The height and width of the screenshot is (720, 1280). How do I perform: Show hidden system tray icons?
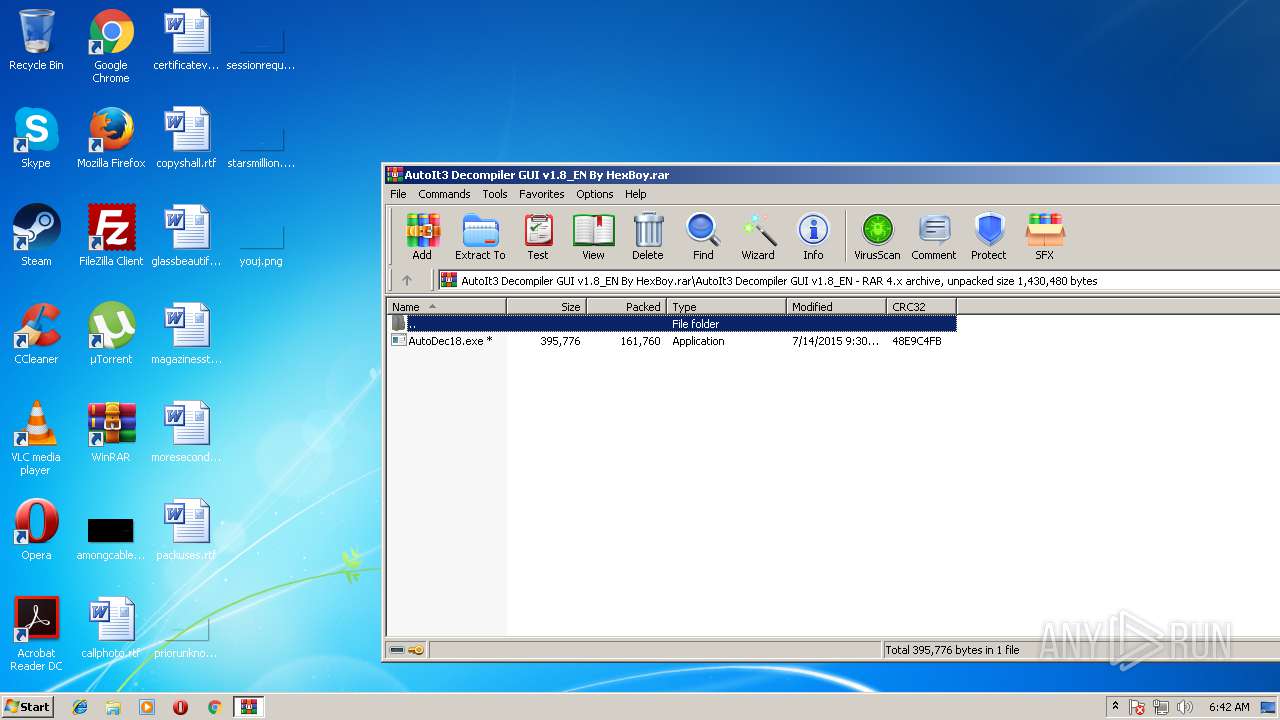(1115, 706)
